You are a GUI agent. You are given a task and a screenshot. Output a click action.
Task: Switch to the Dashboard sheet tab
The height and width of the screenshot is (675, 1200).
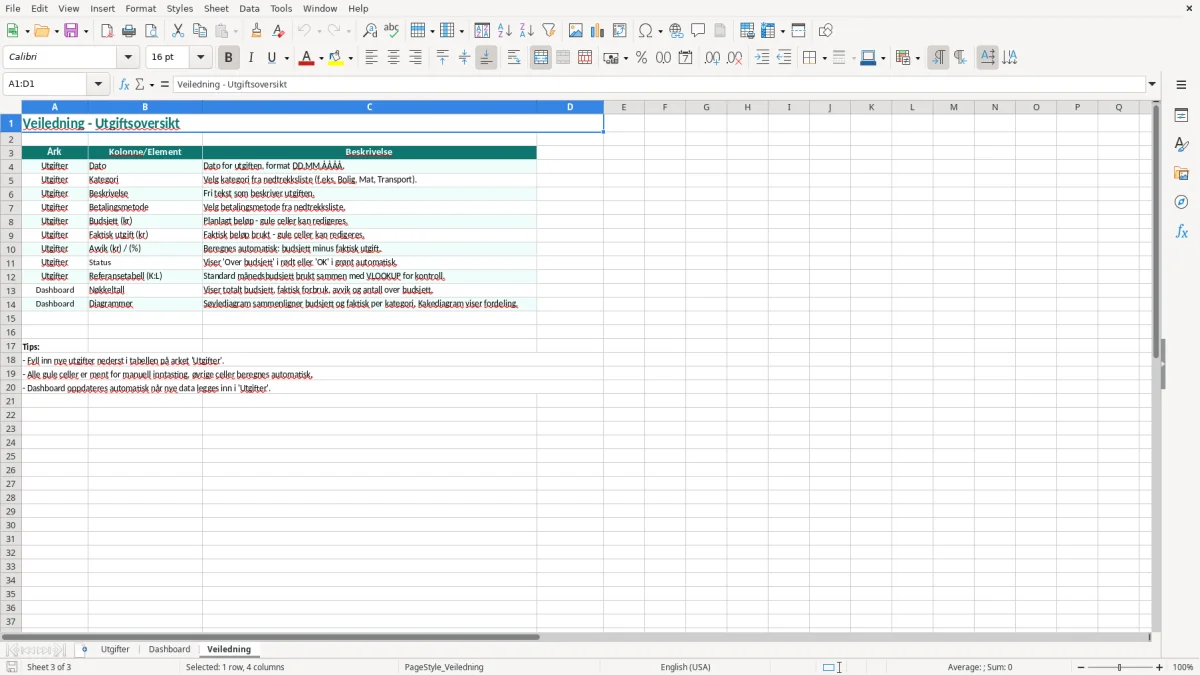pyautogui.click(x=169, y=650)
